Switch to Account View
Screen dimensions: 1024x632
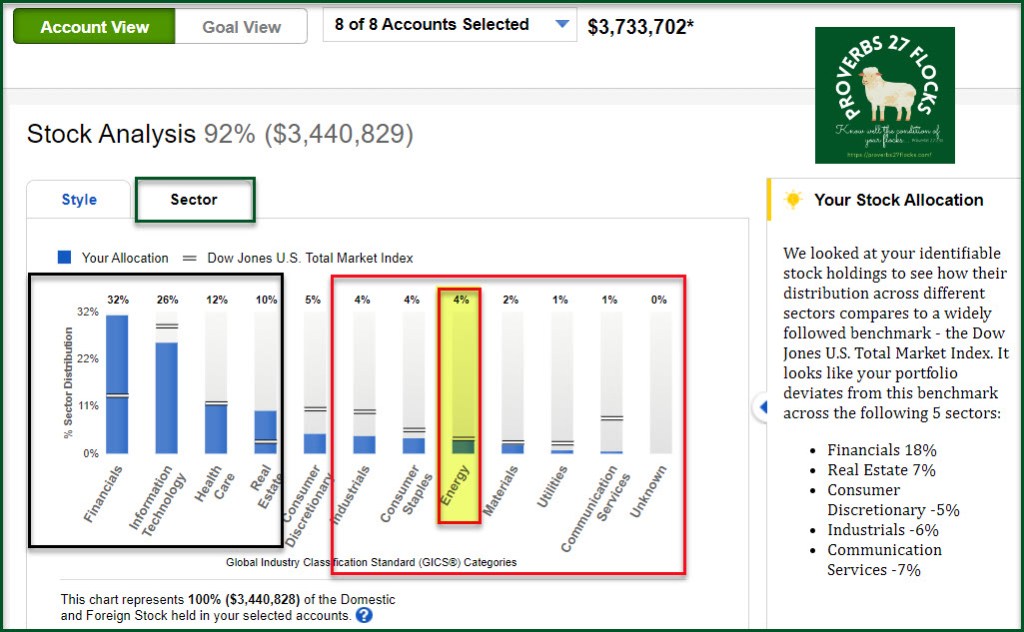click(x=94, y=27)
